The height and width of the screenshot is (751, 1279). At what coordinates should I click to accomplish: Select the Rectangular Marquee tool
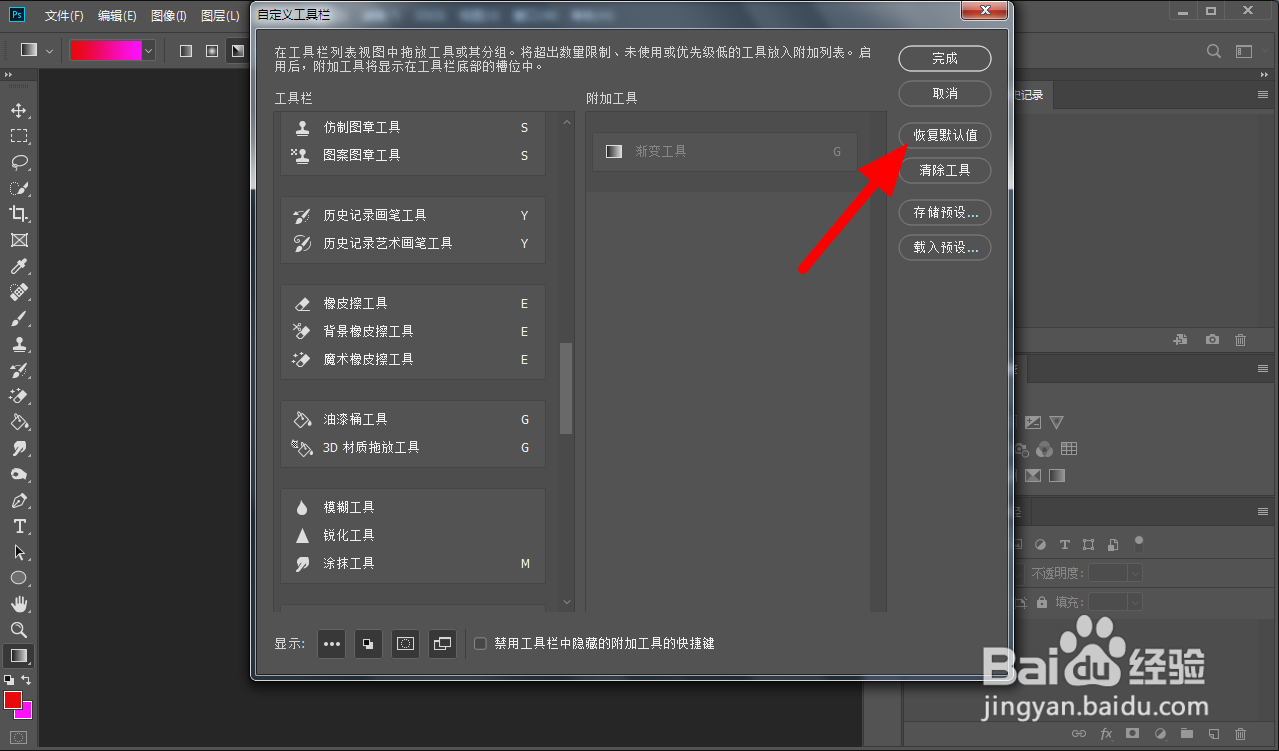[x=19, y=136]
